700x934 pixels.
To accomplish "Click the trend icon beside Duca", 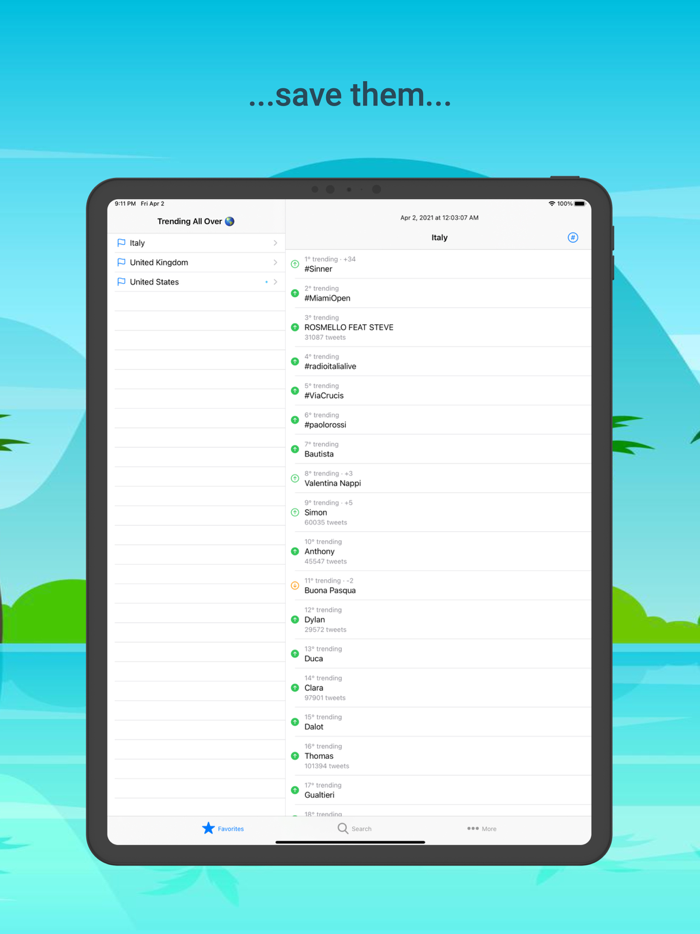I will click(x=295, y=654).
